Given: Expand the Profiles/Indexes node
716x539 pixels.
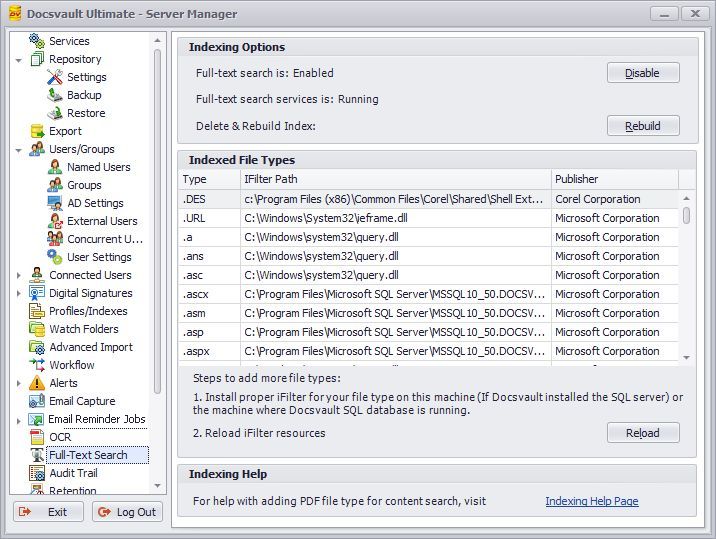Looking at the screenshot, I should point(19,311).
